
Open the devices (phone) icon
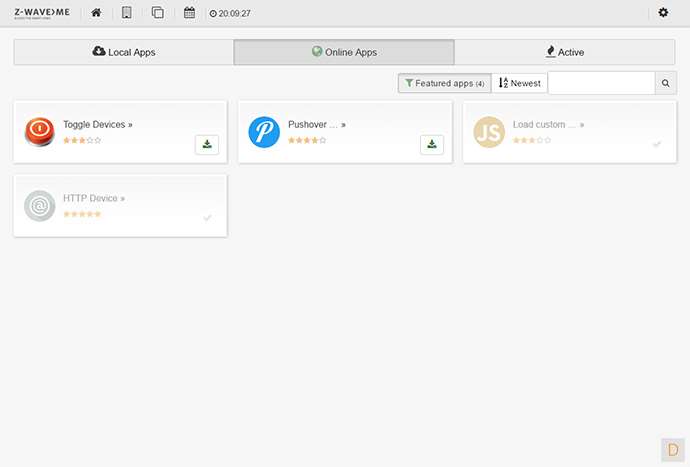coord(127,13)
